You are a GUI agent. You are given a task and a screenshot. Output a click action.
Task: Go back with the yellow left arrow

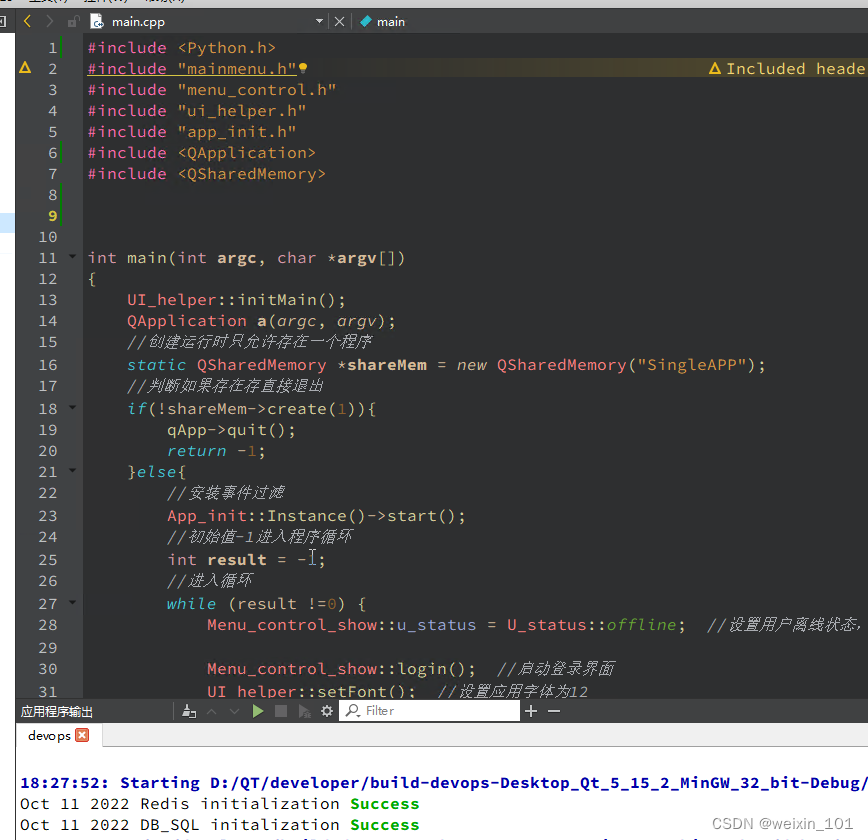click(x=27, y=22)
